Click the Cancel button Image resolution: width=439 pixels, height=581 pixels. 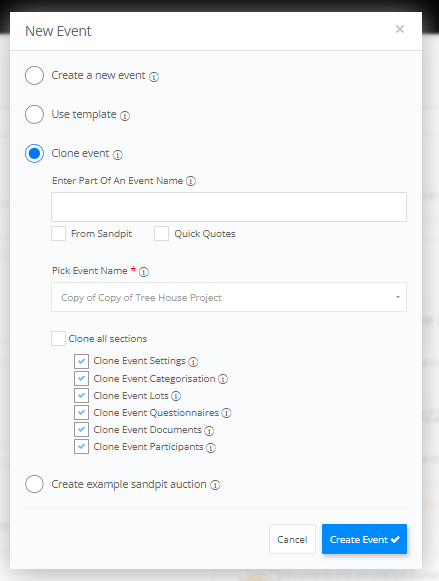pyautogui.click(x=292, y=539)
